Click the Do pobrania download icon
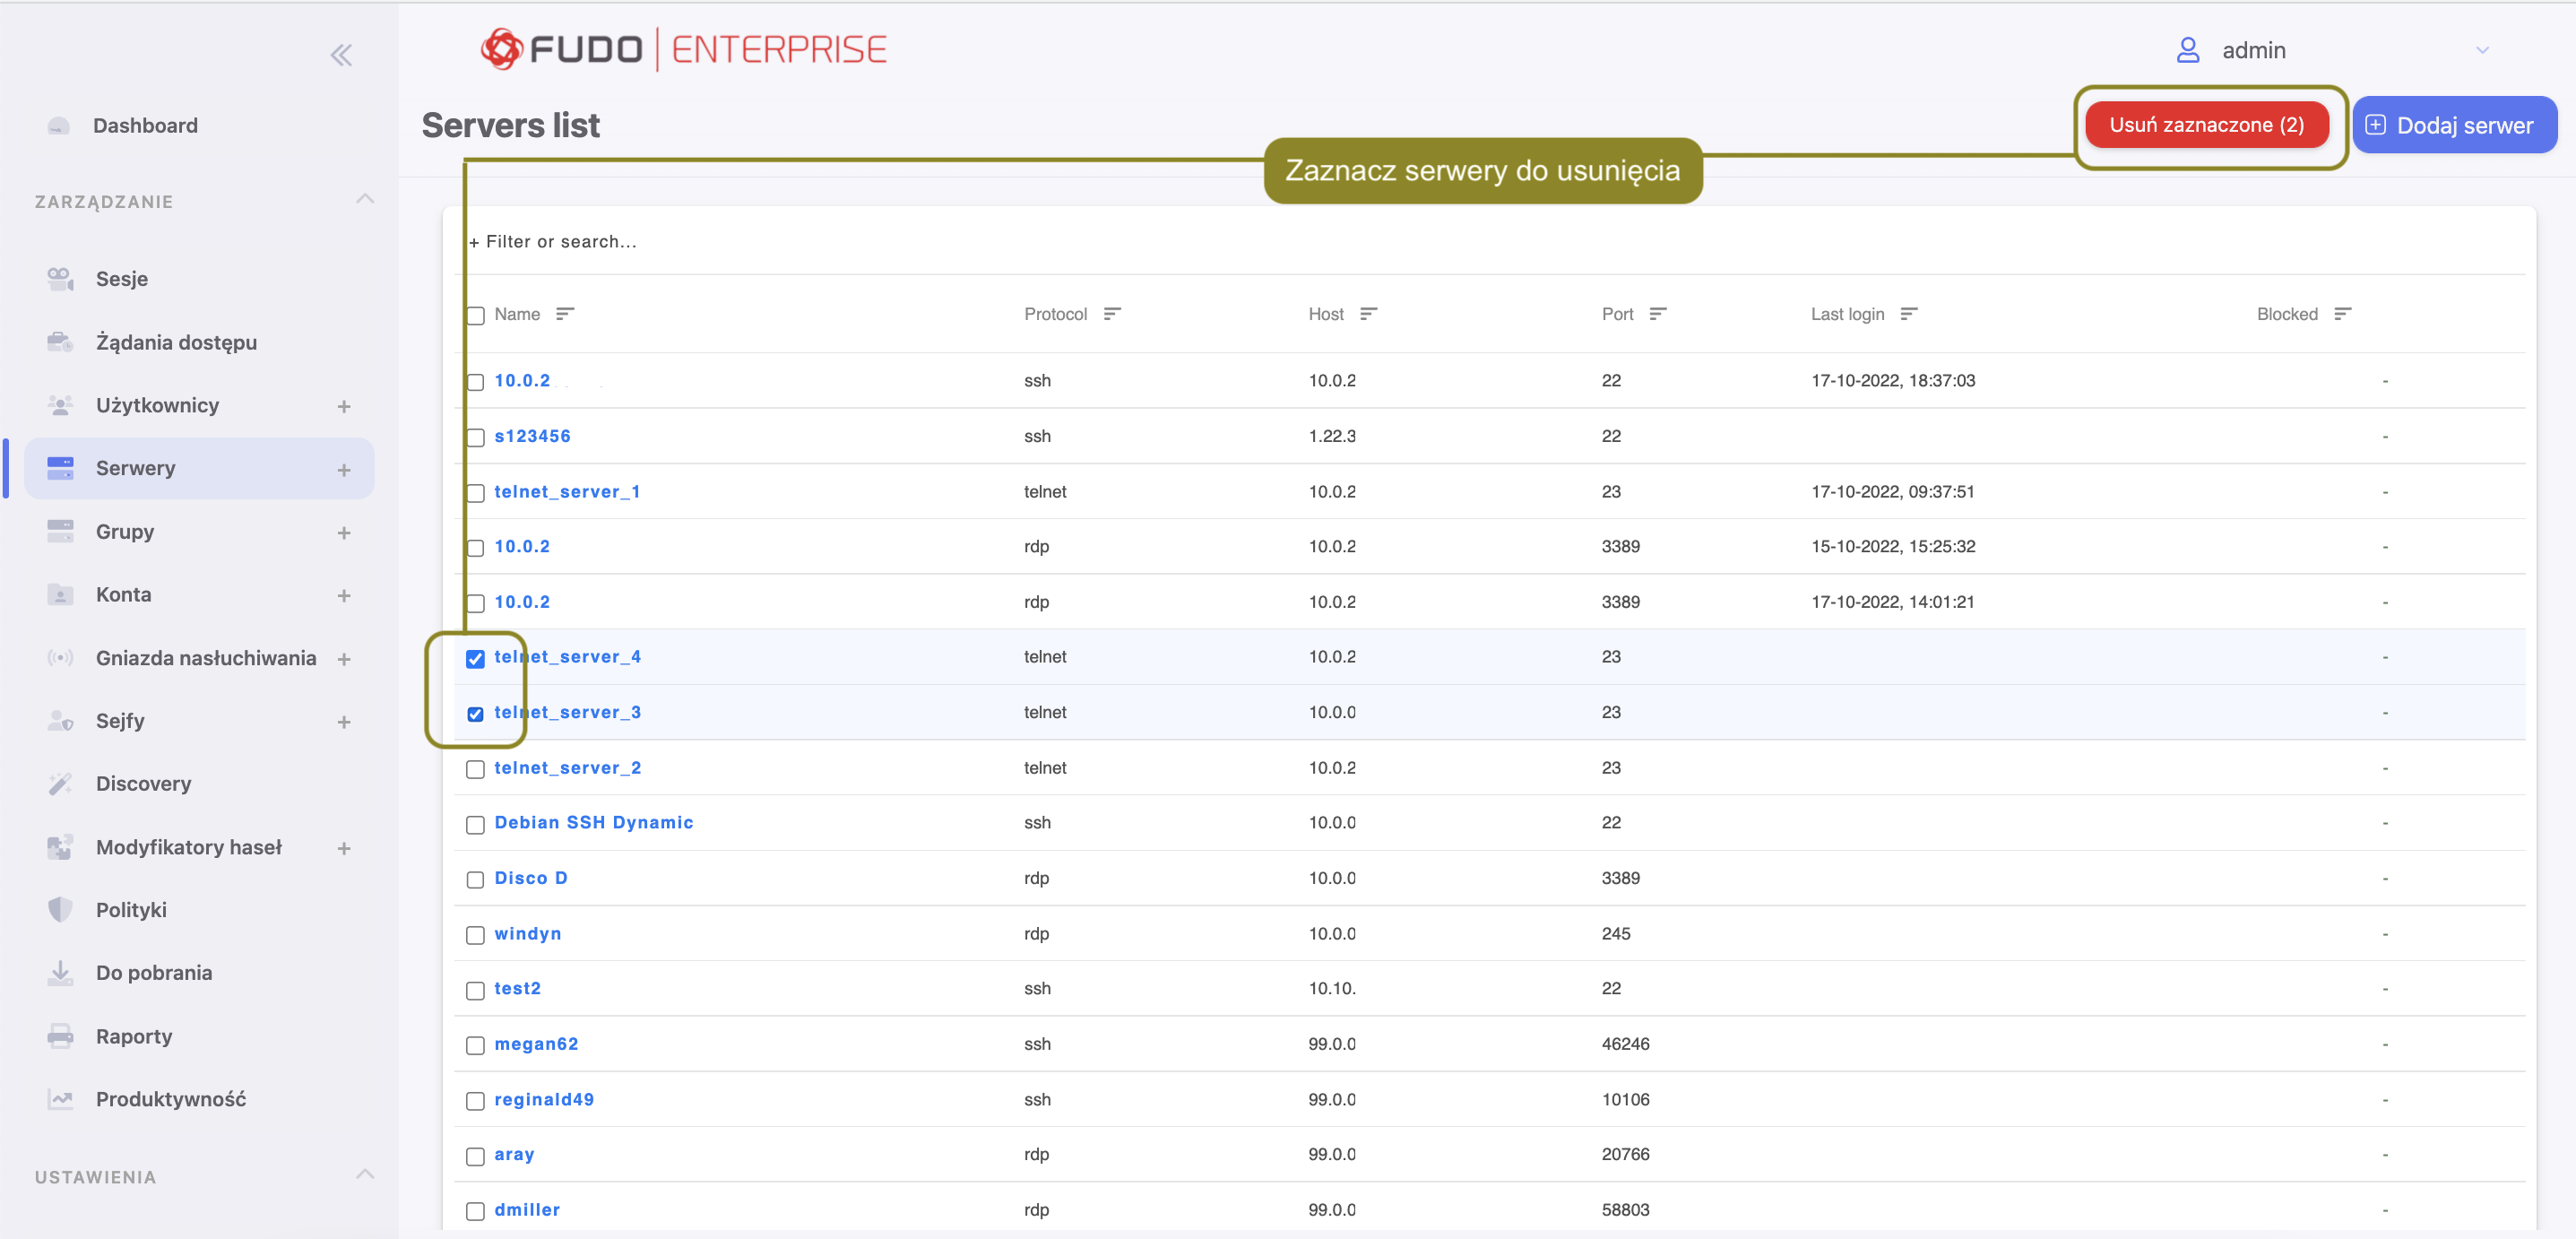Viewport: 2576px width, 1239px height. [60, 973]
